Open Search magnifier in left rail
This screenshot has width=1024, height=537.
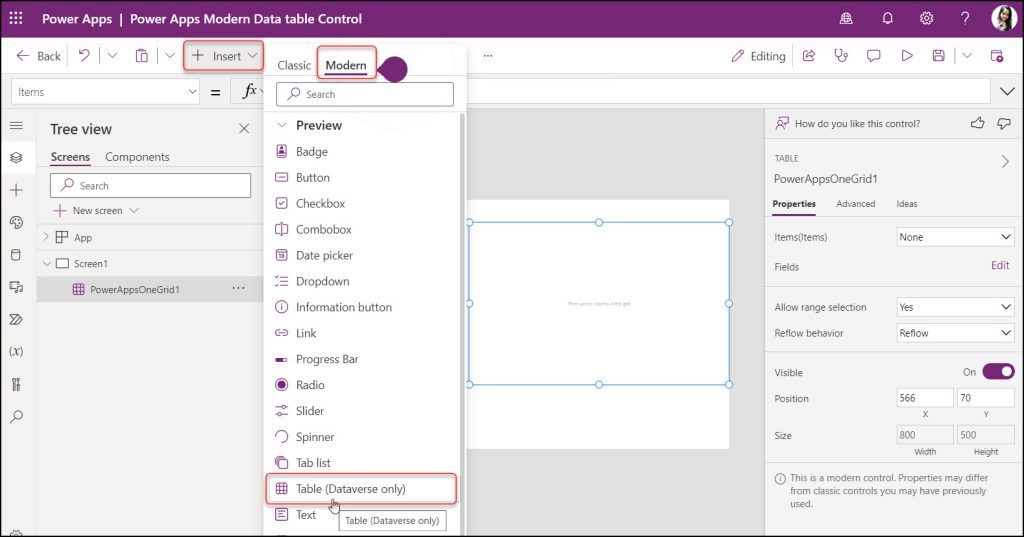pyautogui.click(x=16, y=416)
